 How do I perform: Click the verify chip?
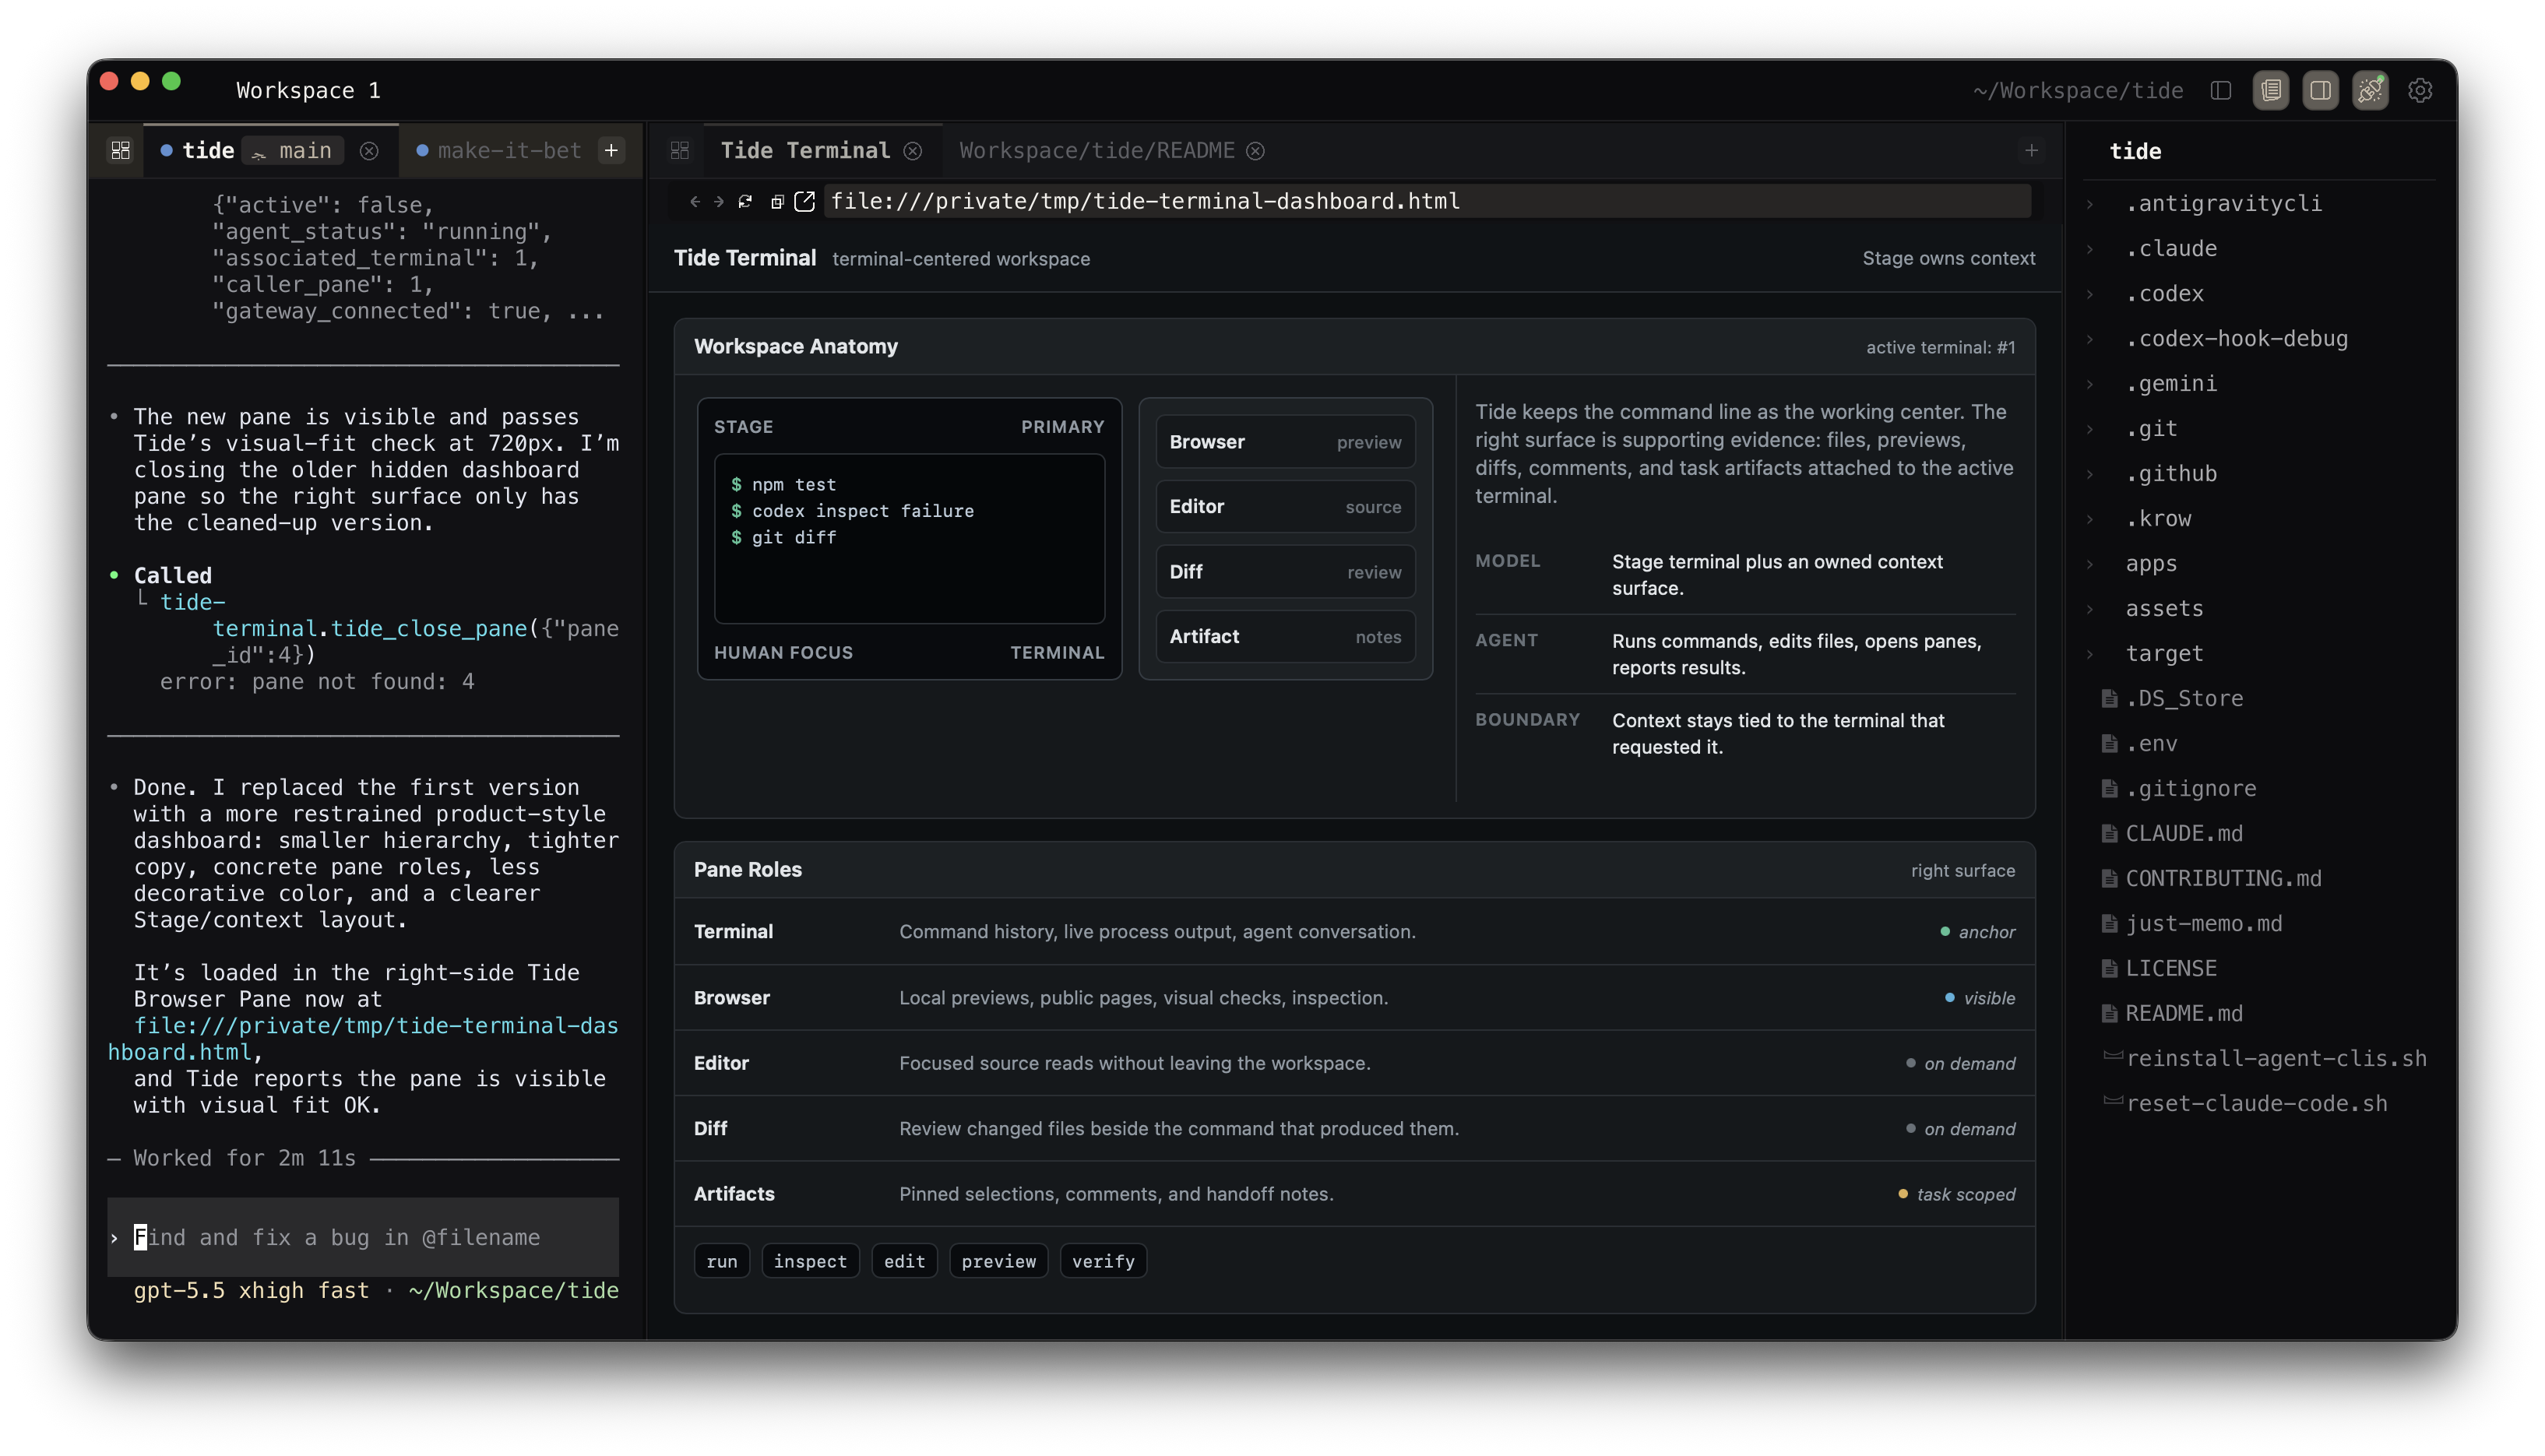point(1103,1261)
